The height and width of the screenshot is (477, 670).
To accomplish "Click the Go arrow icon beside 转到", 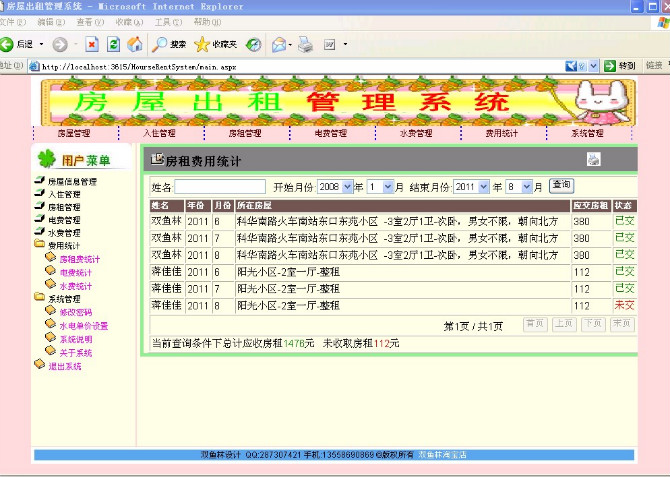I will point(610,66).
